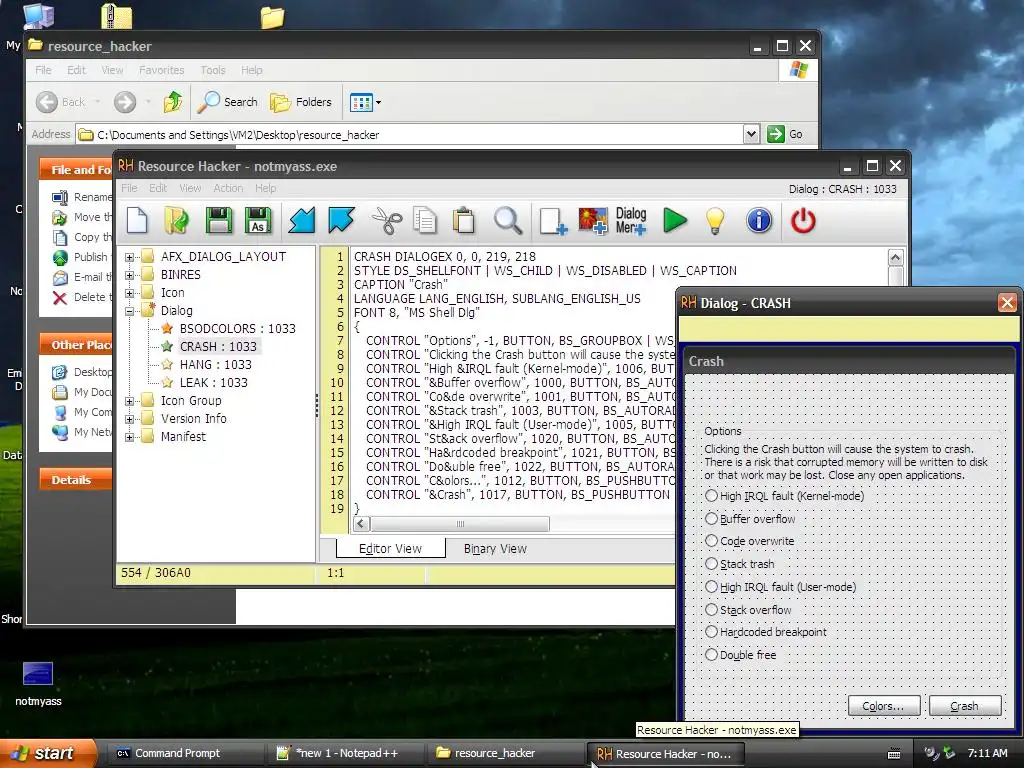The width and height of the screenshot is (1024, 768).
Task: Select HANG : 1033 tree item
Action: click(x=216, y=364)
